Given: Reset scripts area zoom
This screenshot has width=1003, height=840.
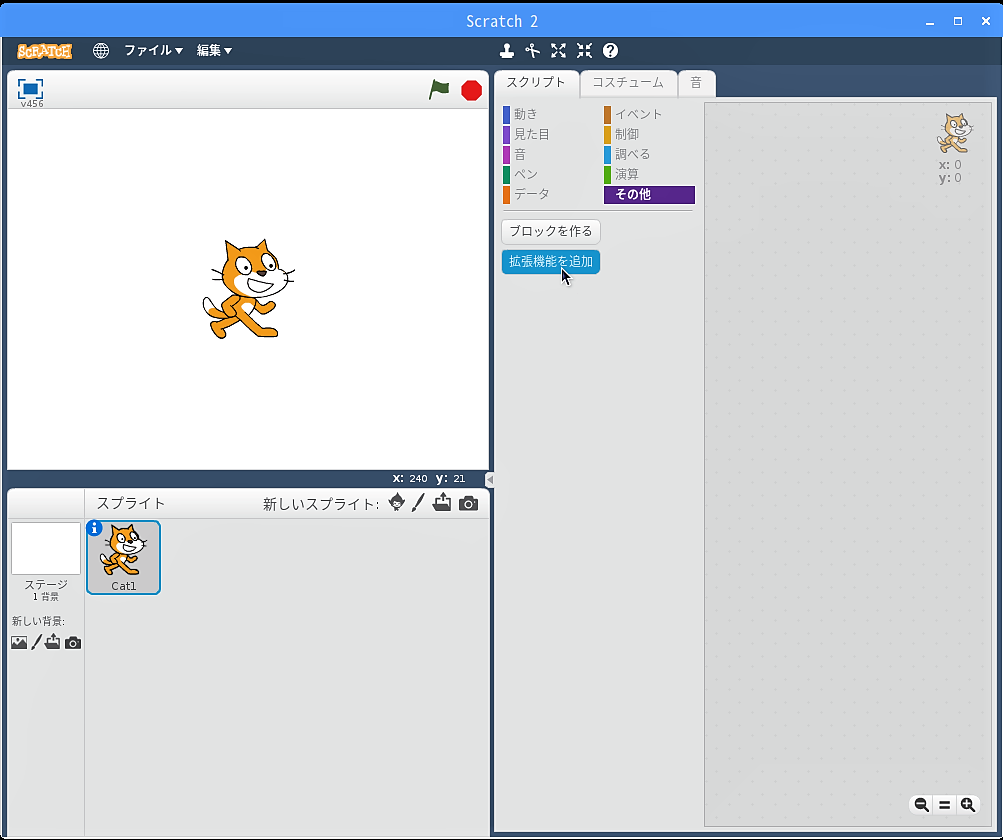Looking at the screenshot, I should pos(945,805).
